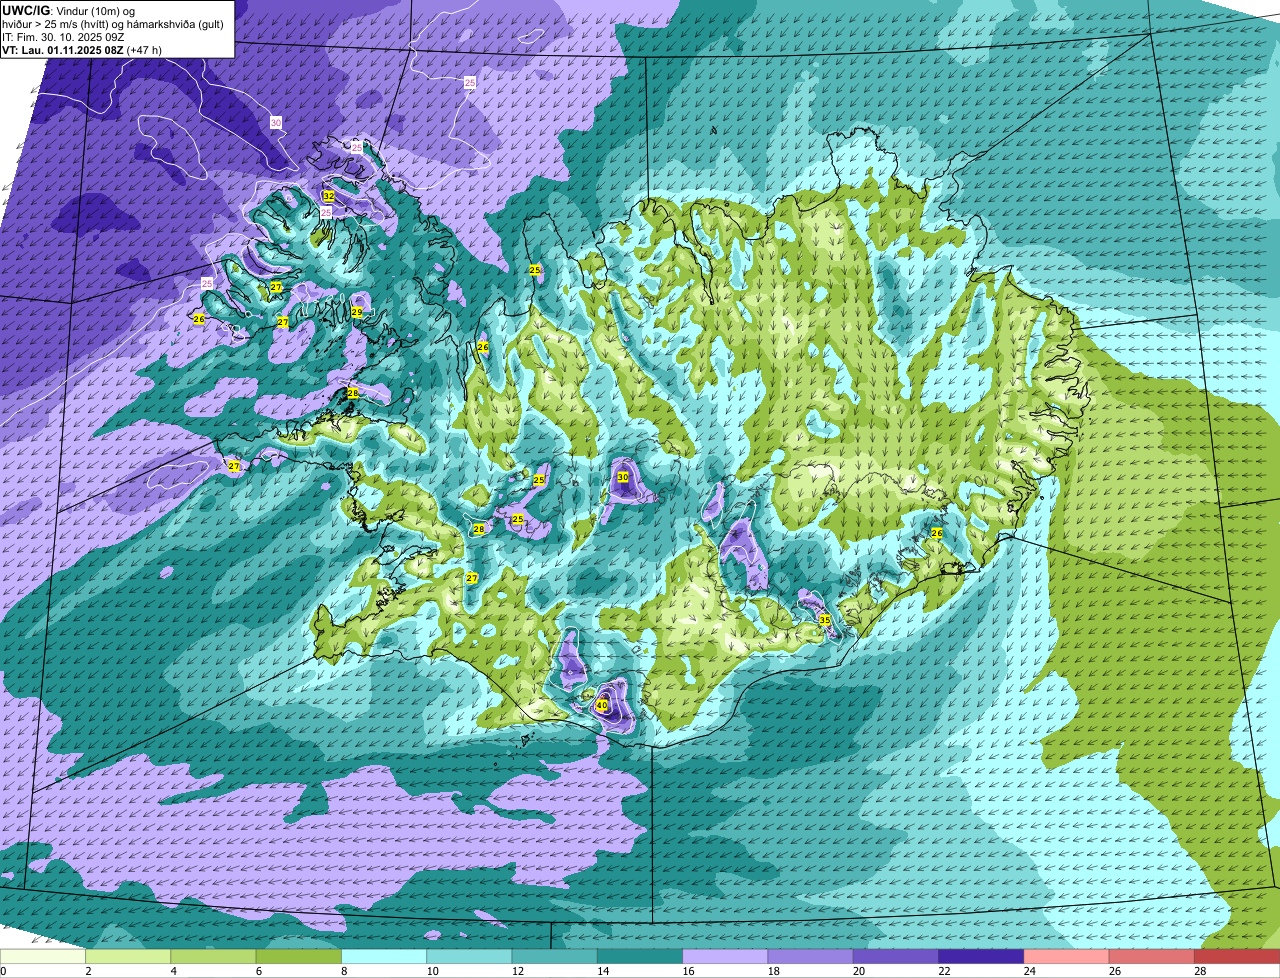This screenshot has height=978, width=1280.
Task: Select the pale cyan 8–10 legend swatch
Action: coord(384,957)
